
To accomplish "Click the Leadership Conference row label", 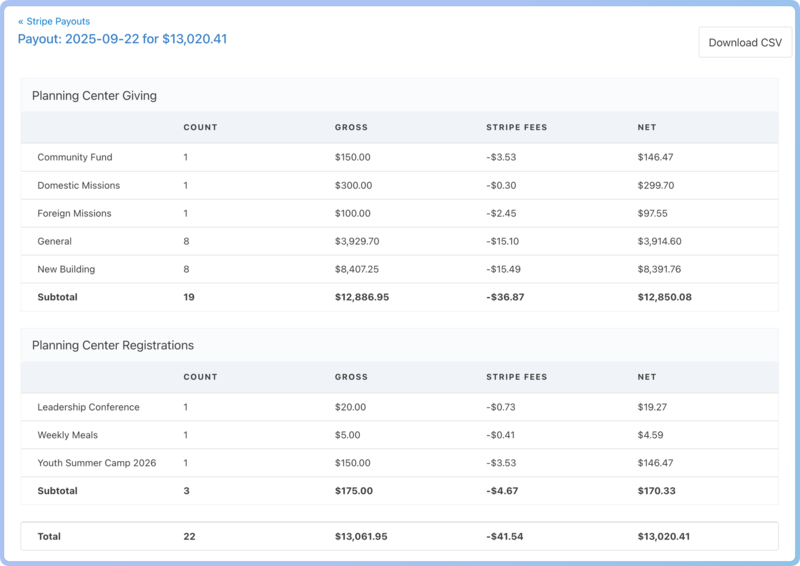I will pyautogui.click(x=88, y=407).
